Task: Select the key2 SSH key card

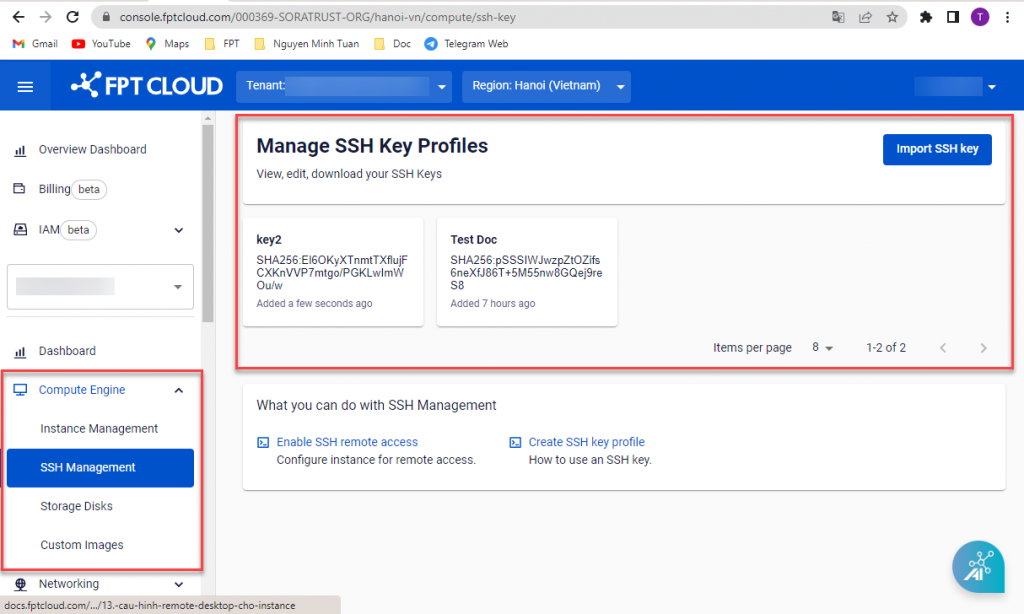Action: click(x=335, y=271)
